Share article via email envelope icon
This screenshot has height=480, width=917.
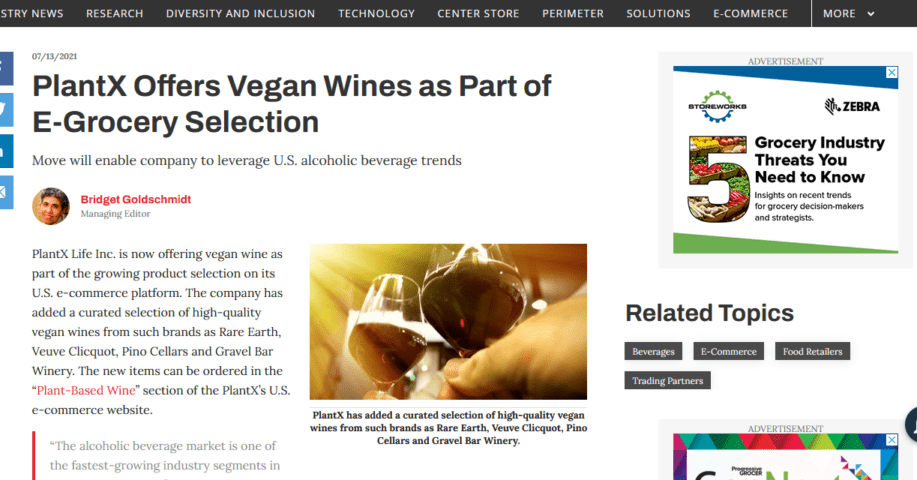coord(6,192)
